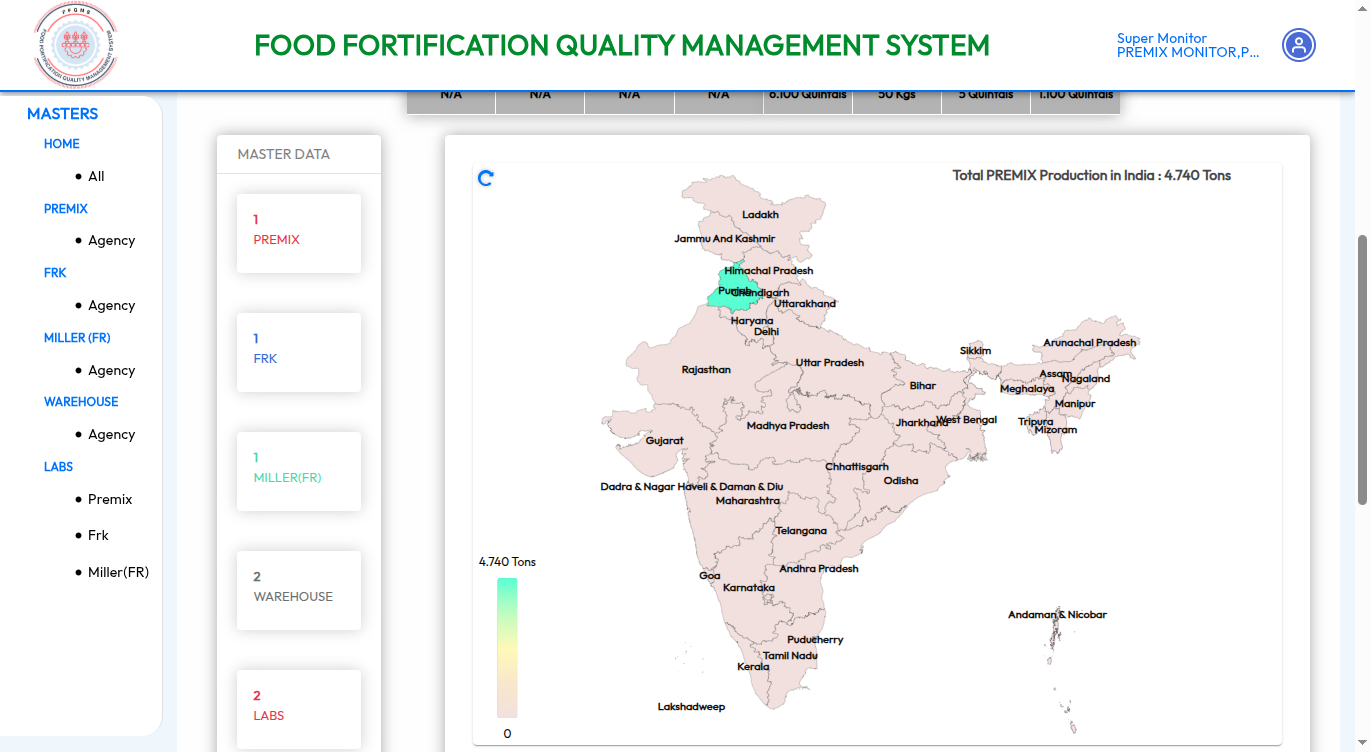Click Super Monitor user name text
1370x752 pixels.
pyautogui.click(x=1161, y=38)
